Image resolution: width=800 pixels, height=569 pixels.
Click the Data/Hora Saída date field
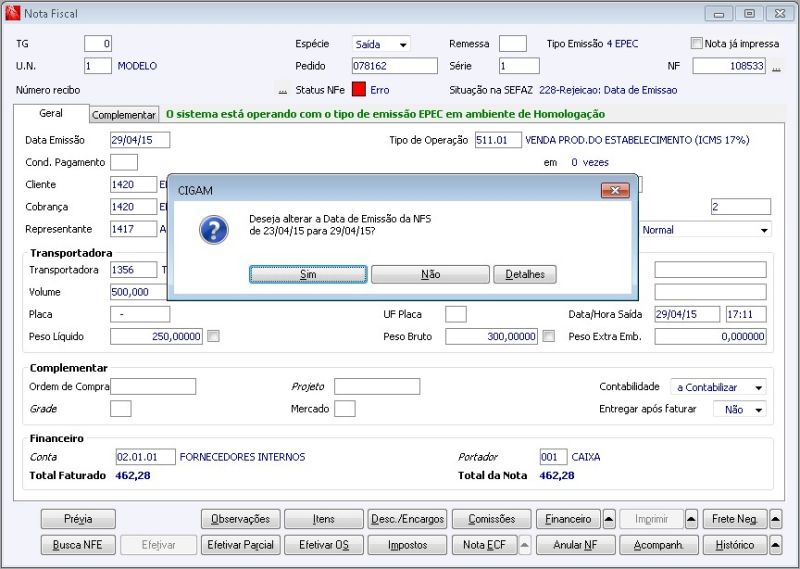coord(687,314)
